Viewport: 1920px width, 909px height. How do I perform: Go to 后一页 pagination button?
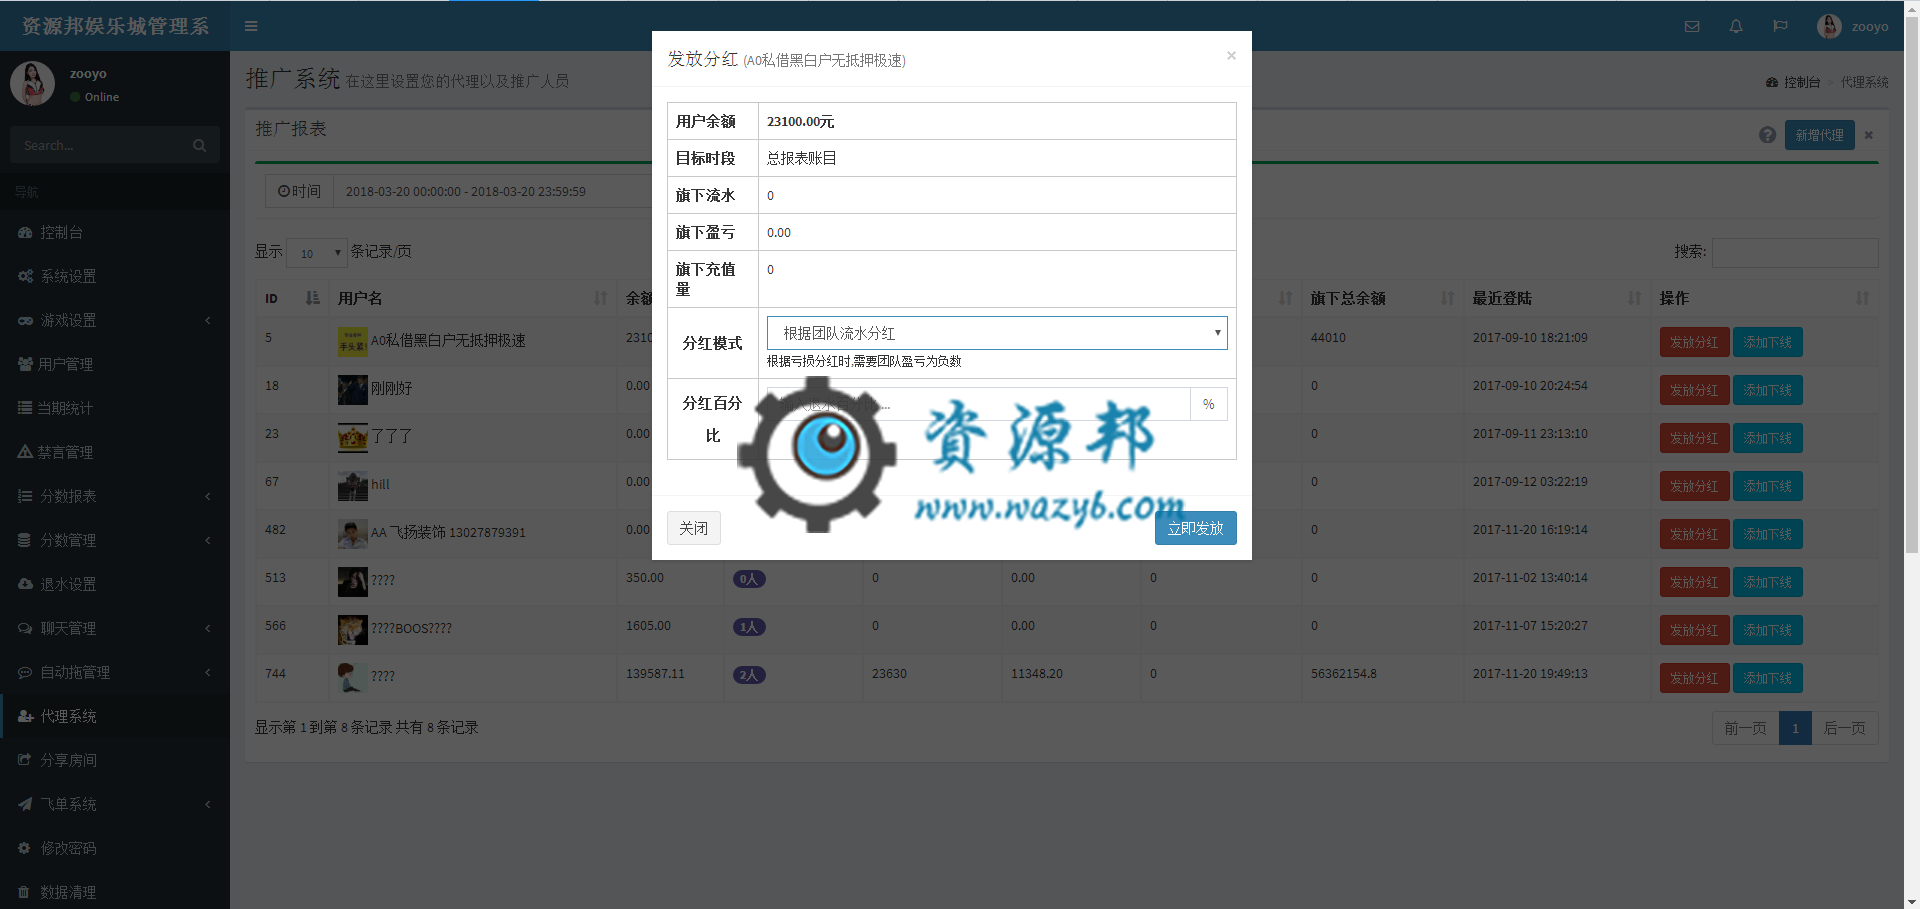click(1844, 728)
